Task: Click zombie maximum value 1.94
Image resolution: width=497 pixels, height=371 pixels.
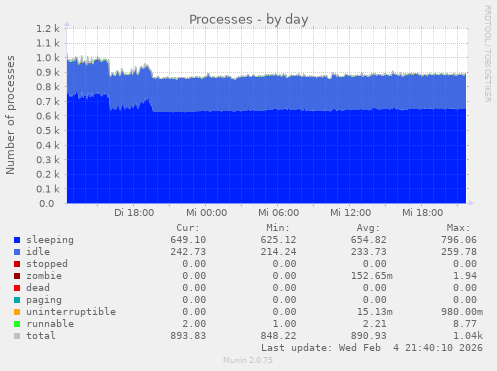Action: (x=465, y=276)
